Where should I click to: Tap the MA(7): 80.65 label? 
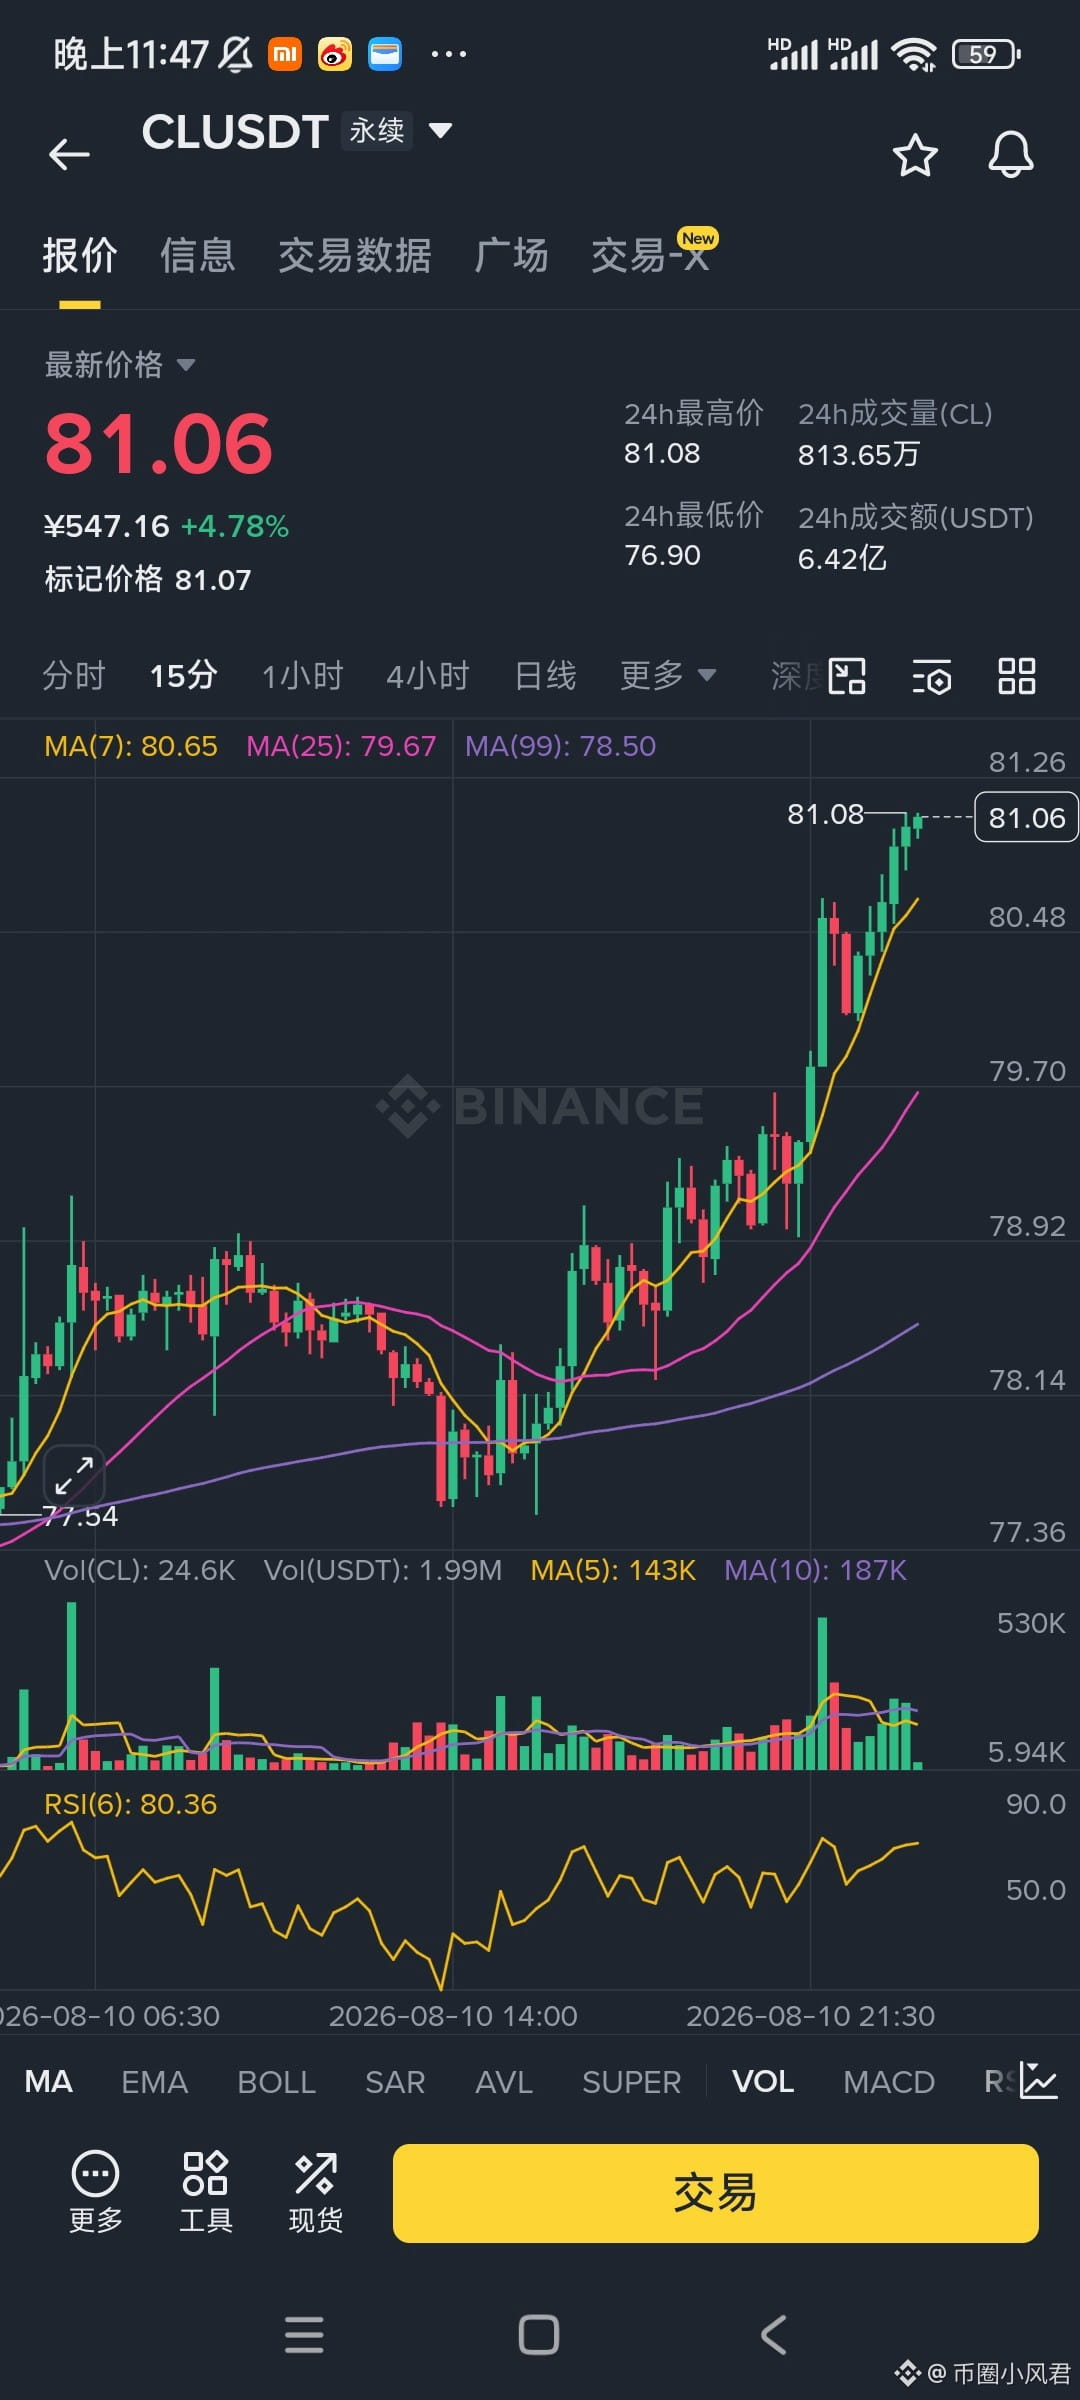click(x=131, y=746)
